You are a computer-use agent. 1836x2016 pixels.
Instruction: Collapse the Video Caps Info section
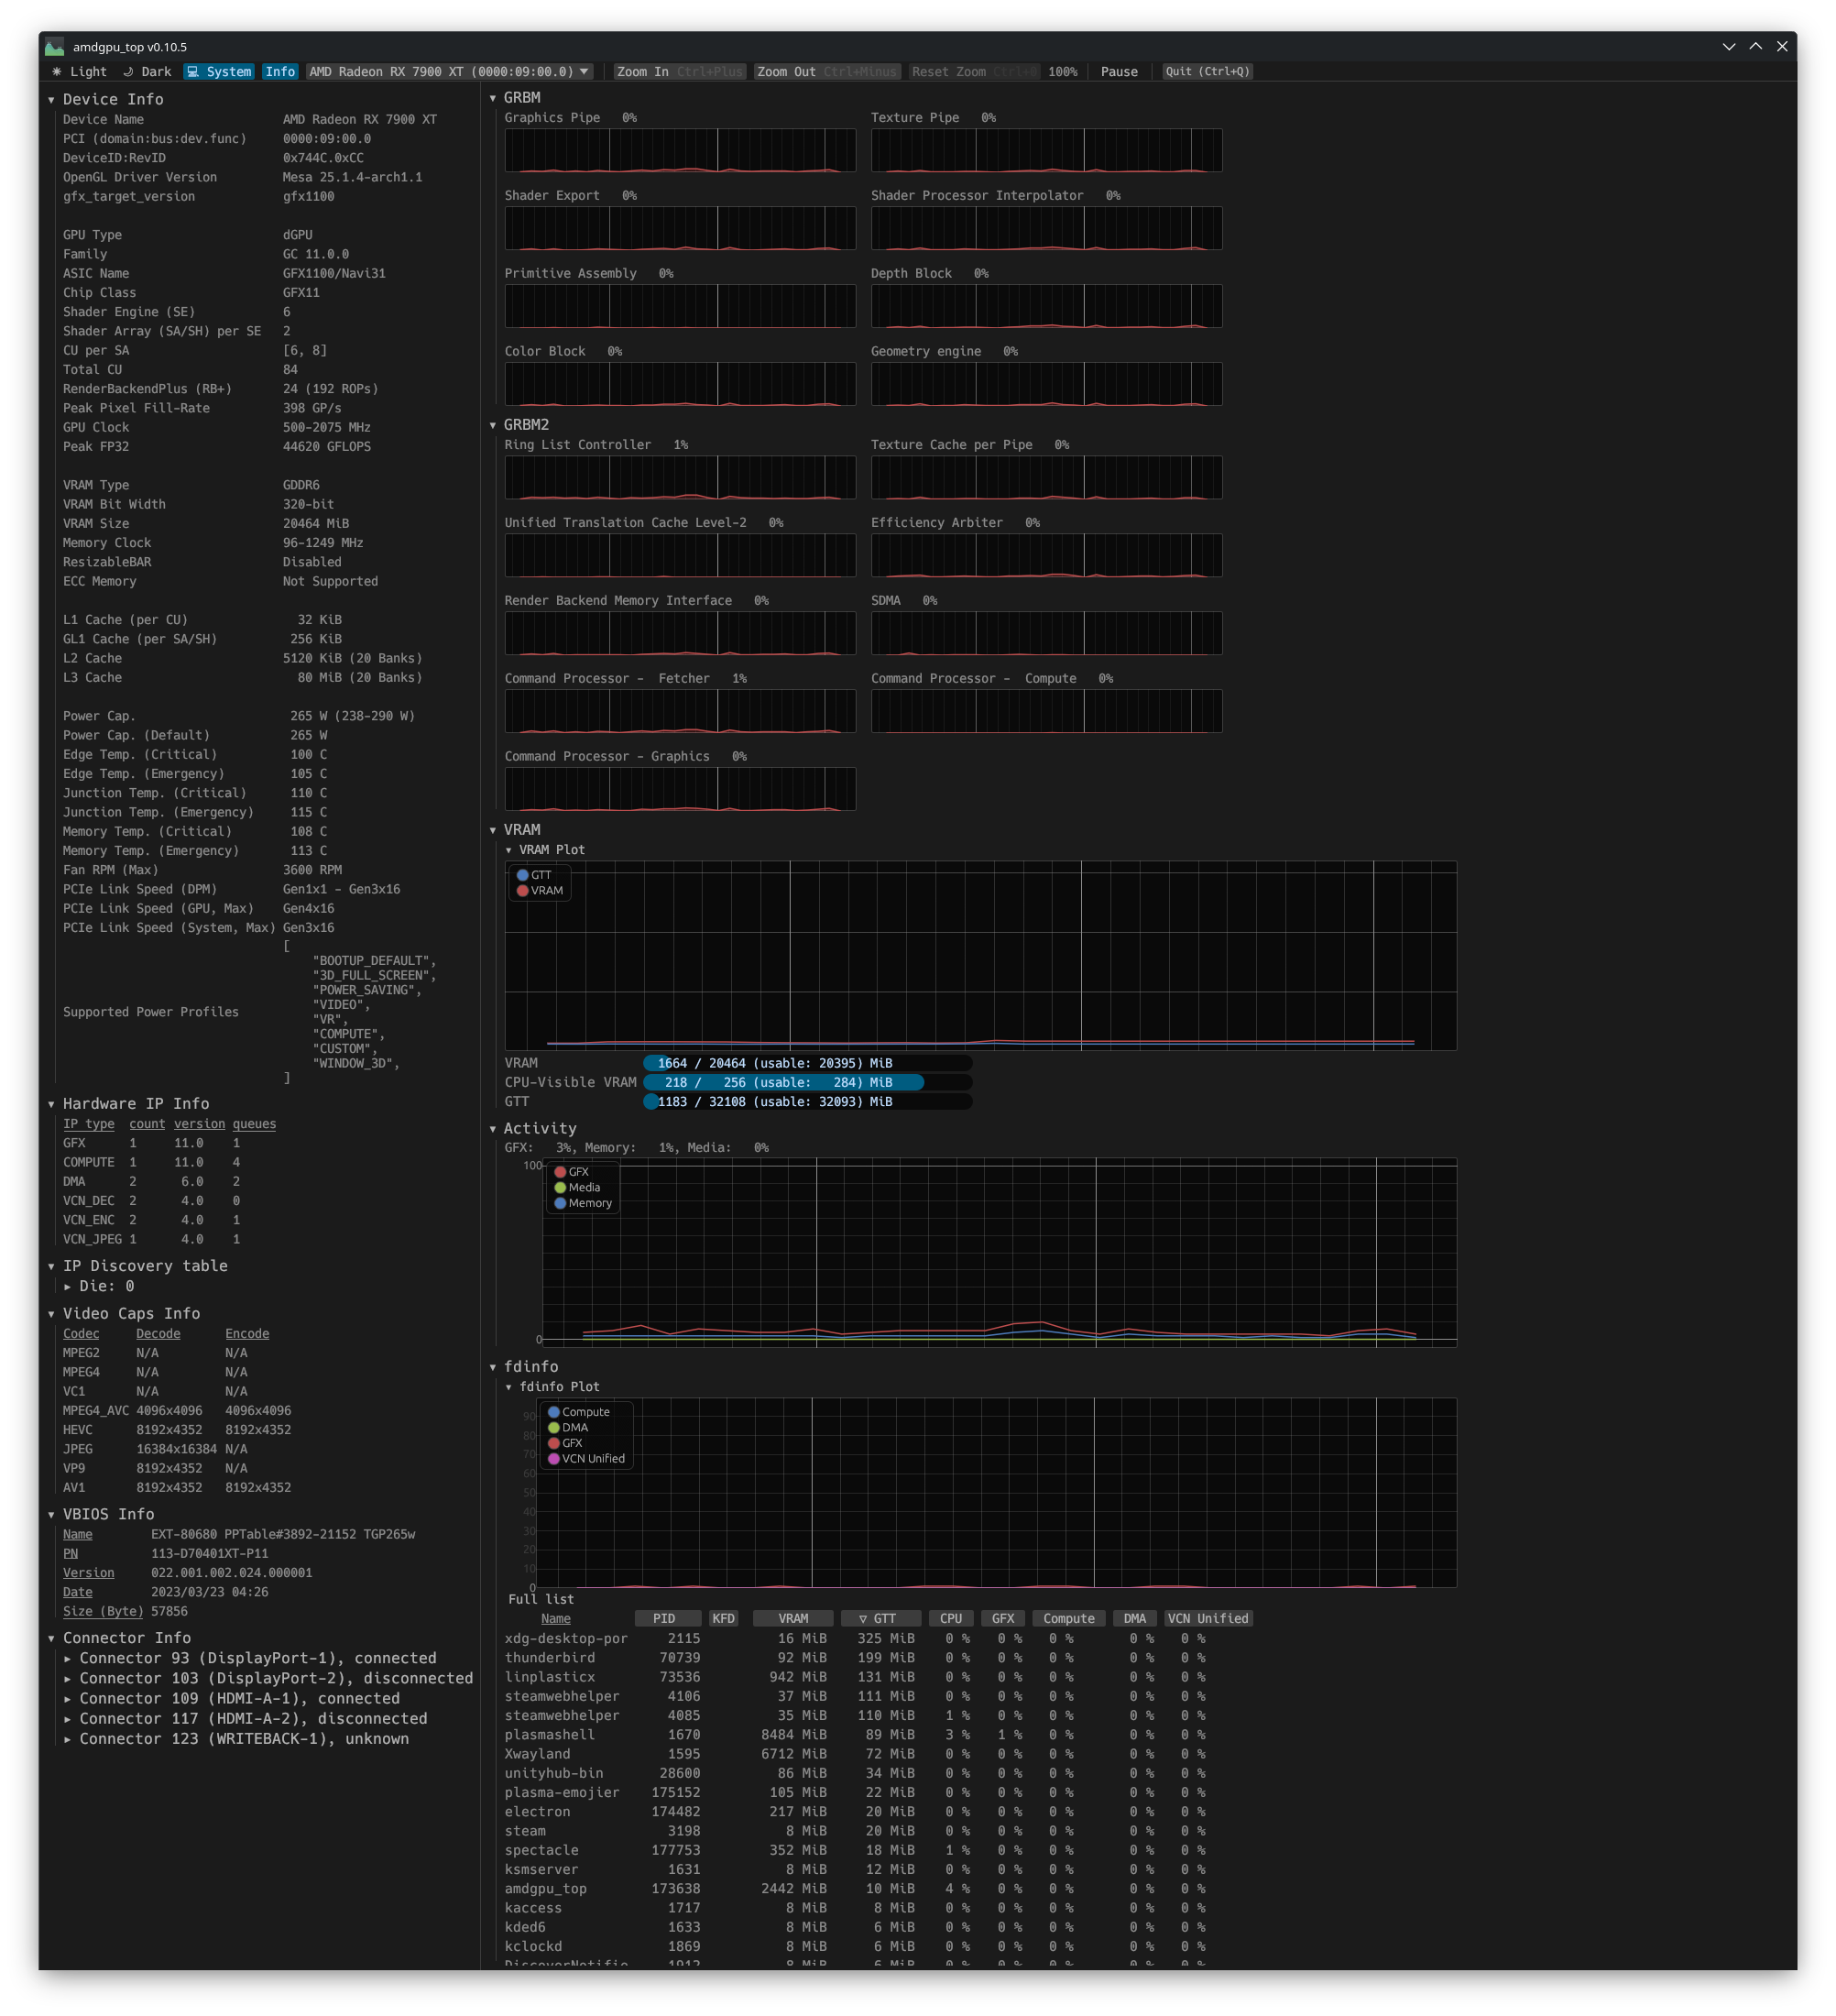(124, 1314)
